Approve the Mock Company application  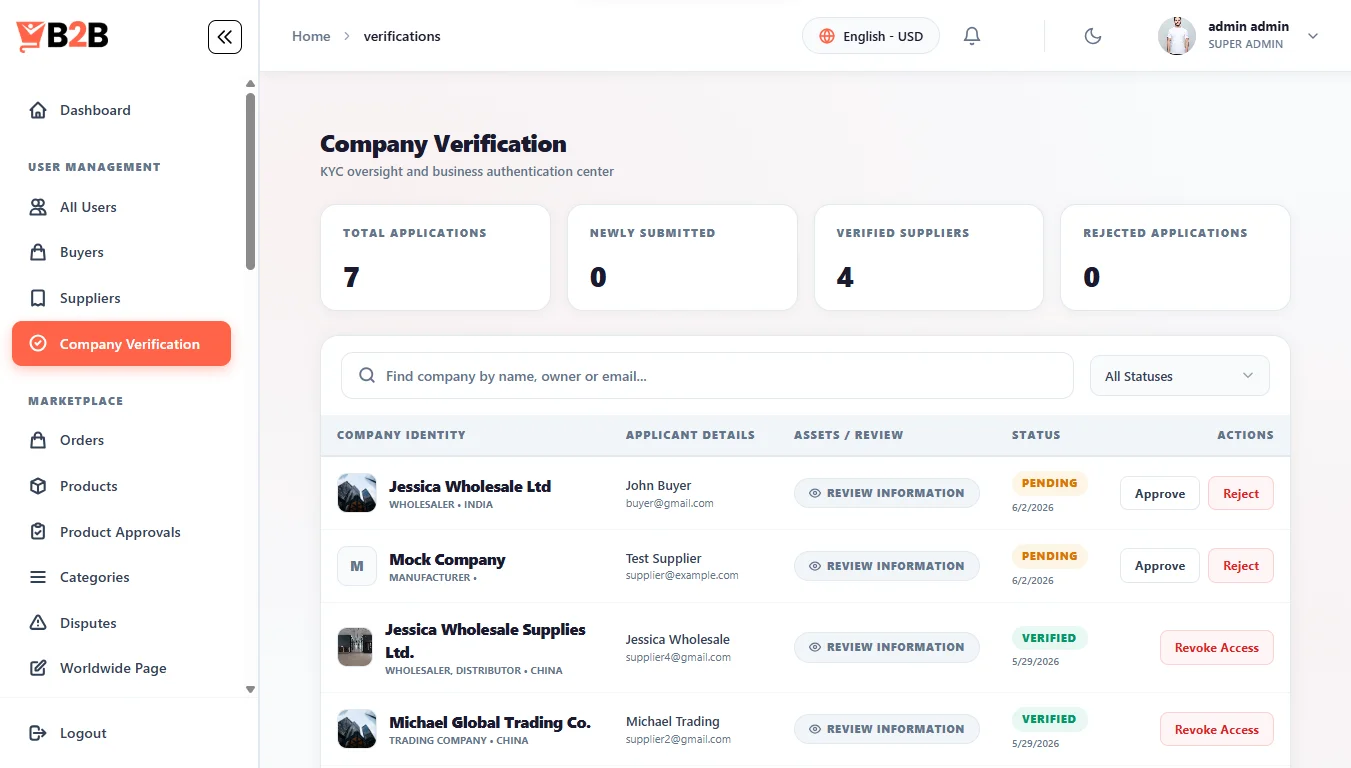1160,566
